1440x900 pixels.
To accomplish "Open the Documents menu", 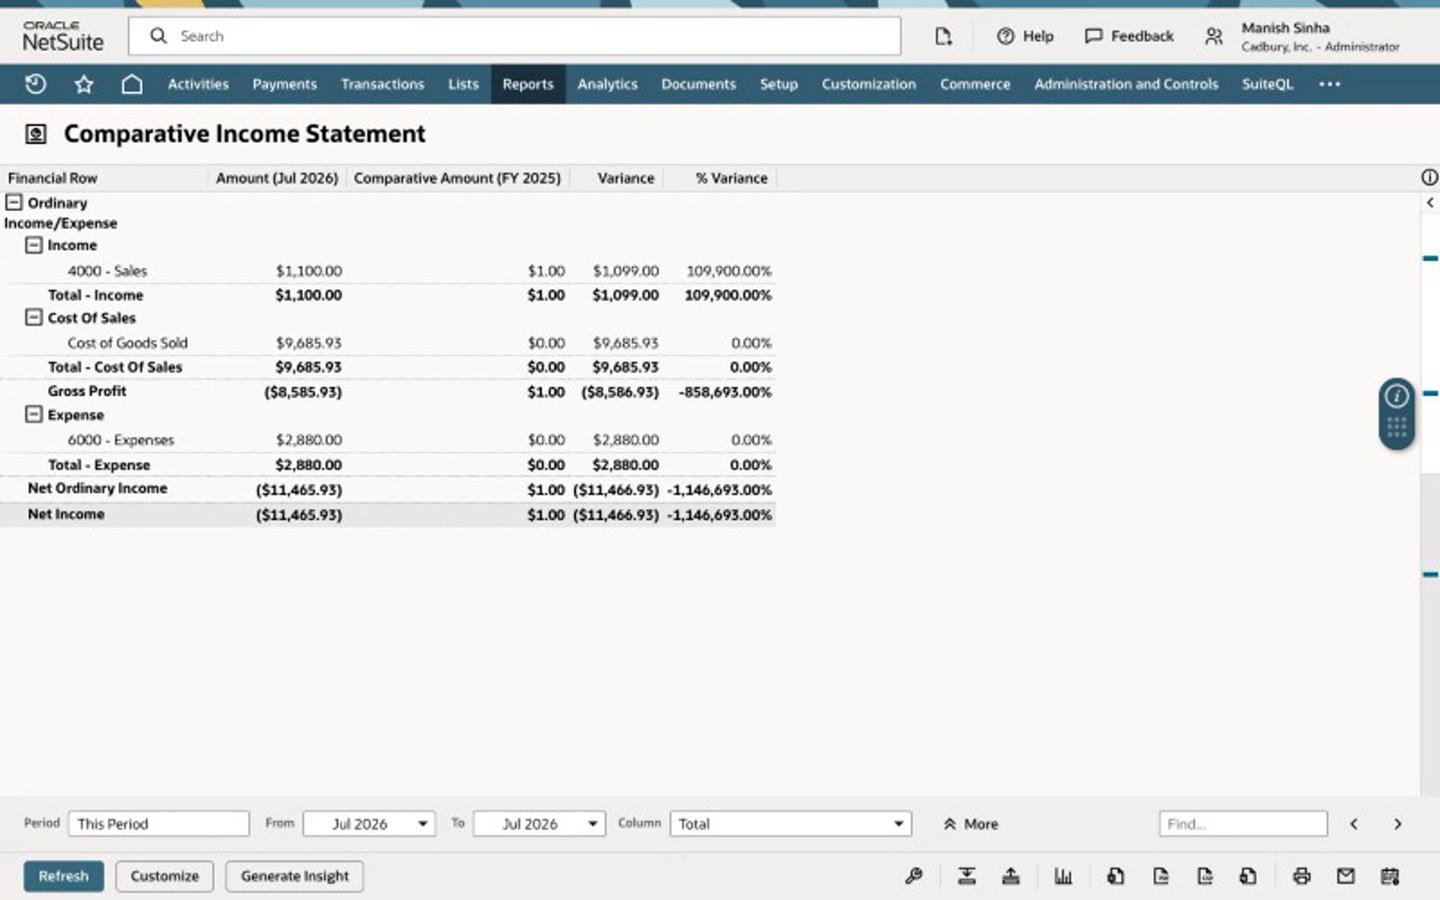I will (x=698, y=84).
